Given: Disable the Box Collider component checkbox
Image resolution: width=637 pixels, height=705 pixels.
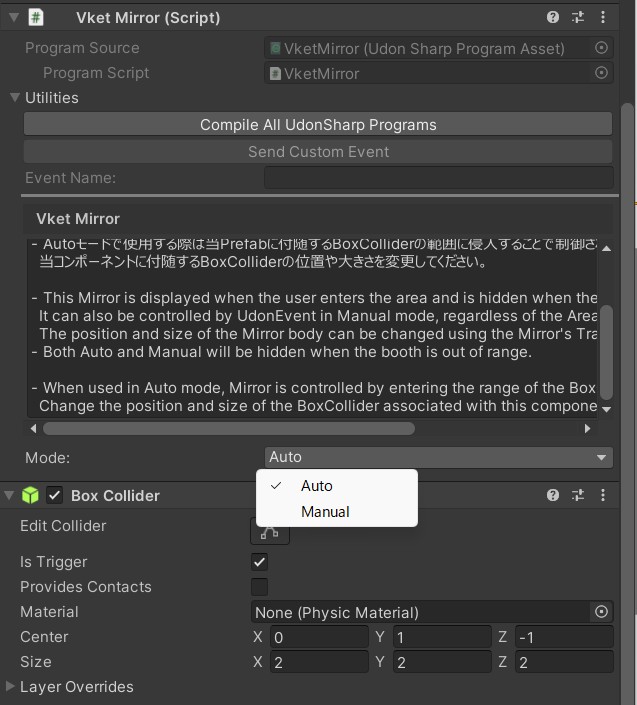Looking at the screenshot, I should (x=55, y=495).
